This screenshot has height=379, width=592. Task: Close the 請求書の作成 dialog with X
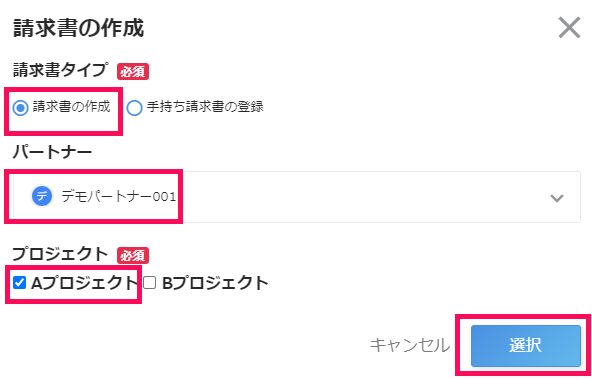pyautogui.click(x=569, y=28)
